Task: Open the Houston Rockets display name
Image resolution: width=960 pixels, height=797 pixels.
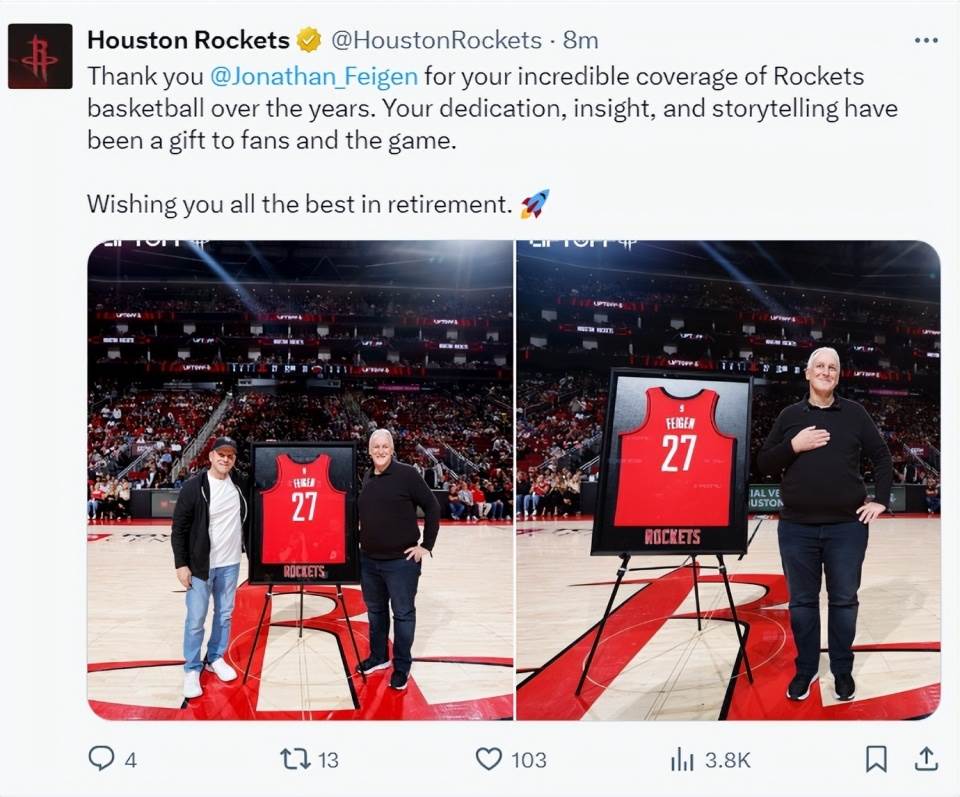Action: pyautogui.click(x=189, y=40)
